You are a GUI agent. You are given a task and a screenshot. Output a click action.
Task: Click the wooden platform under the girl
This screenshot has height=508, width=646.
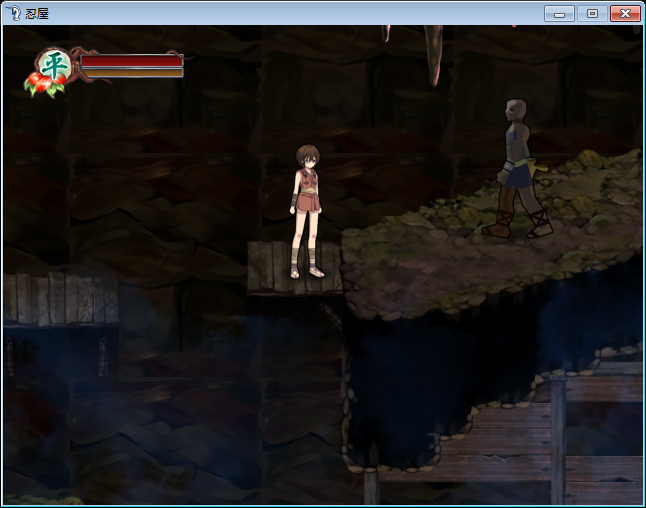tap(295, 268)
